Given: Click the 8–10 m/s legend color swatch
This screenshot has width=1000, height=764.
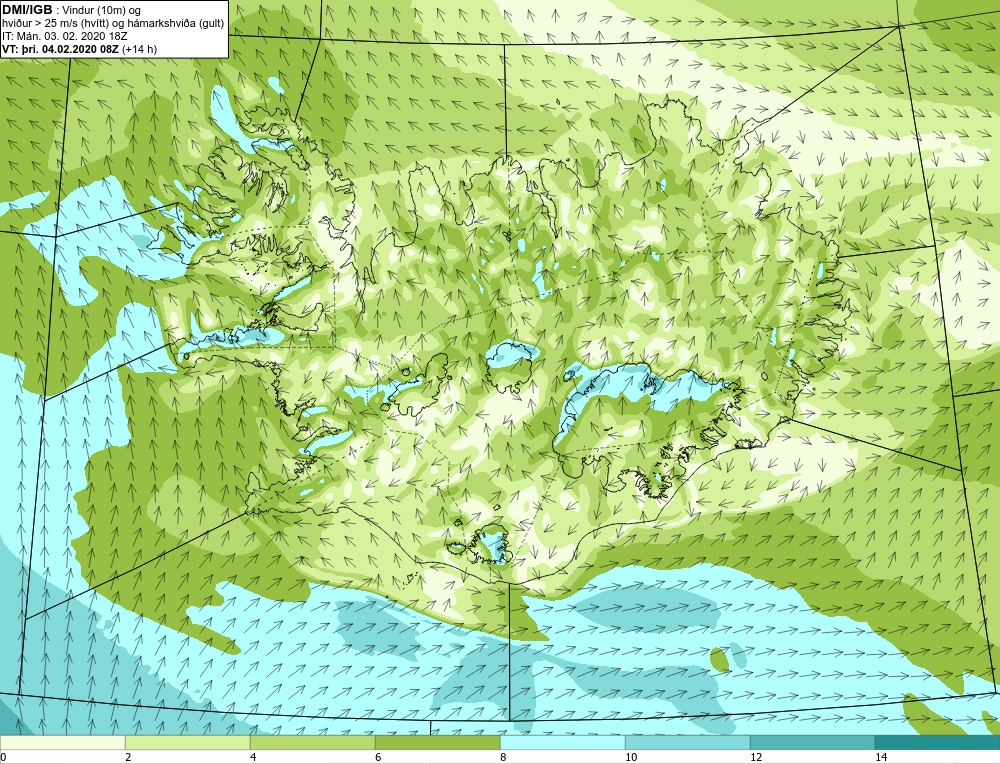Looking at the screenshot, I should point(562,742).
